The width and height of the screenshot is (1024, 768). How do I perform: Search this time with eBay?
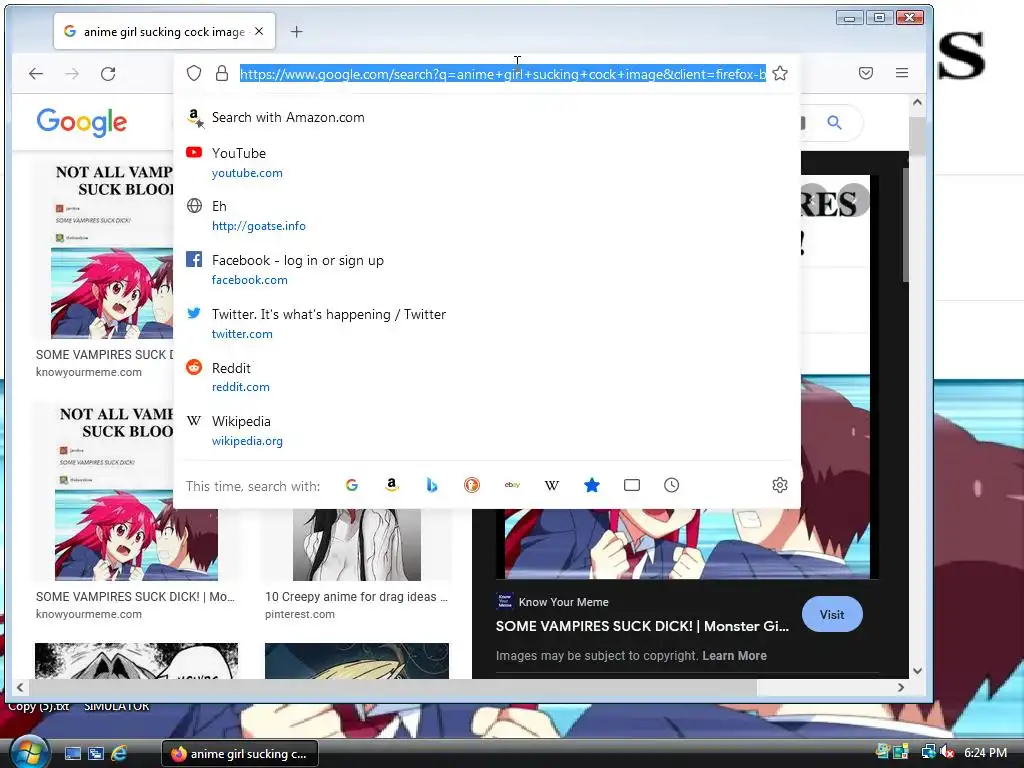512,485
